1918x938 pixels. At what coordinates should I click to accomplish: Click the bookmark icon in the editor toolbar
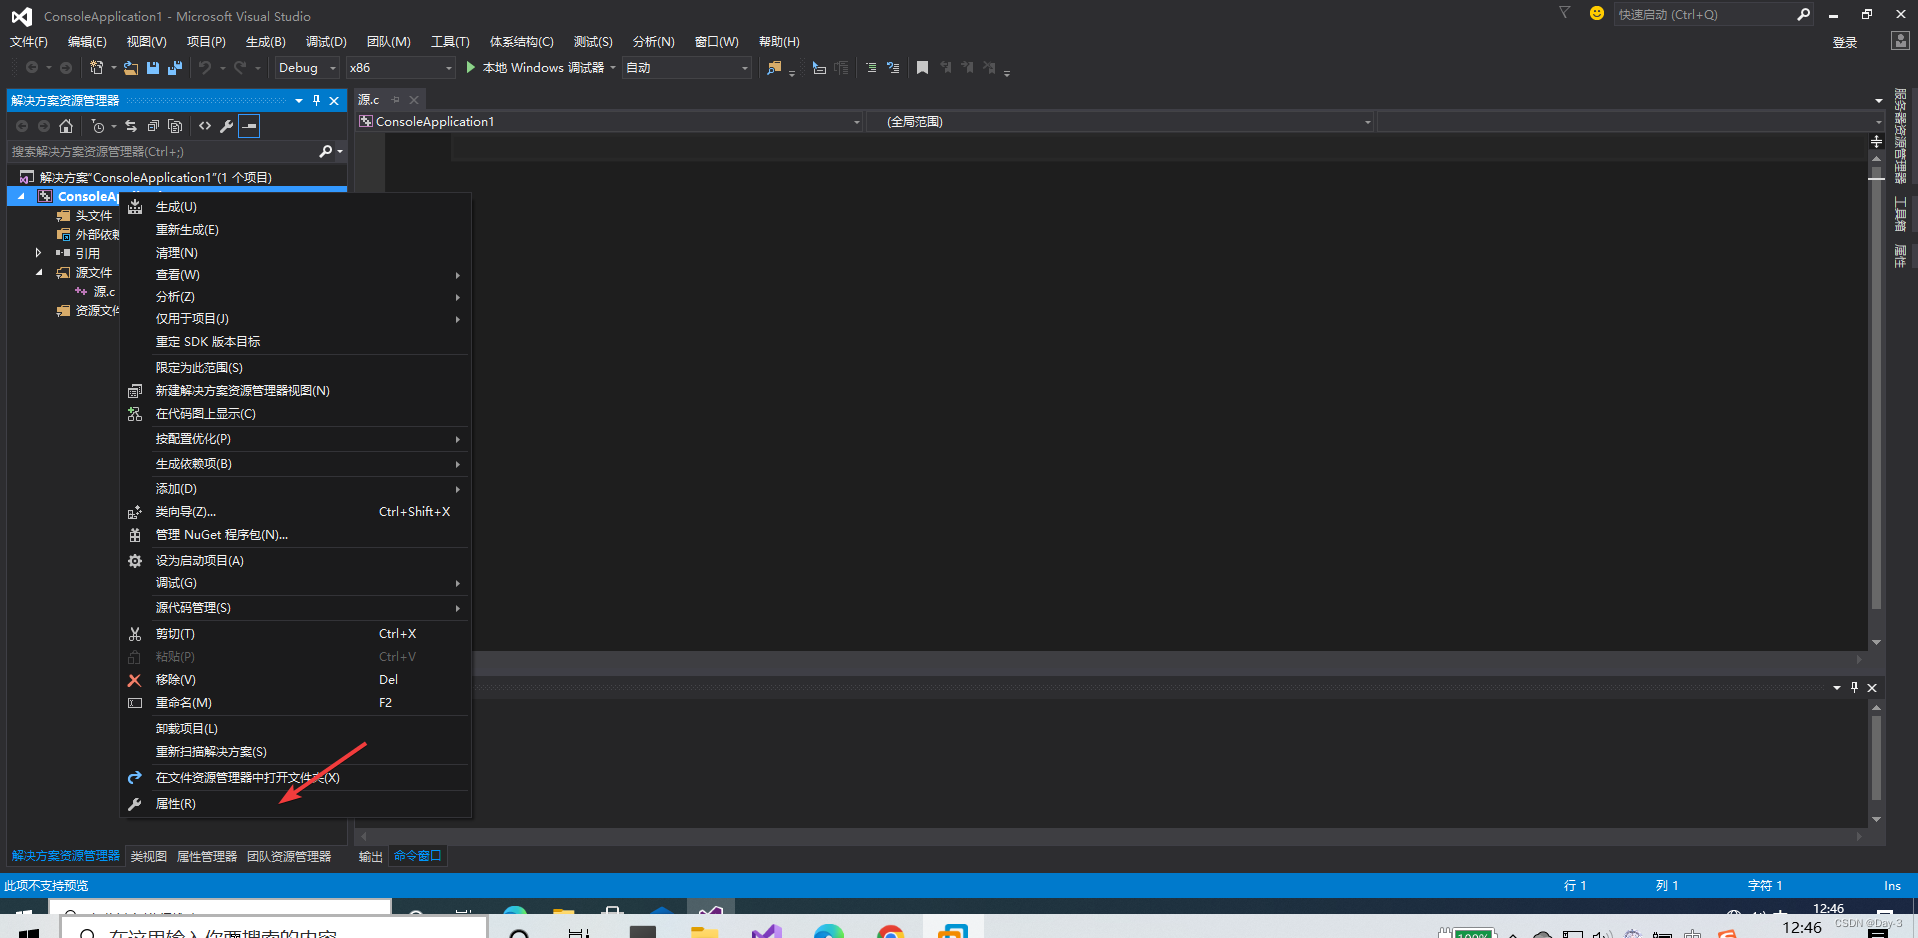point(922,68)
